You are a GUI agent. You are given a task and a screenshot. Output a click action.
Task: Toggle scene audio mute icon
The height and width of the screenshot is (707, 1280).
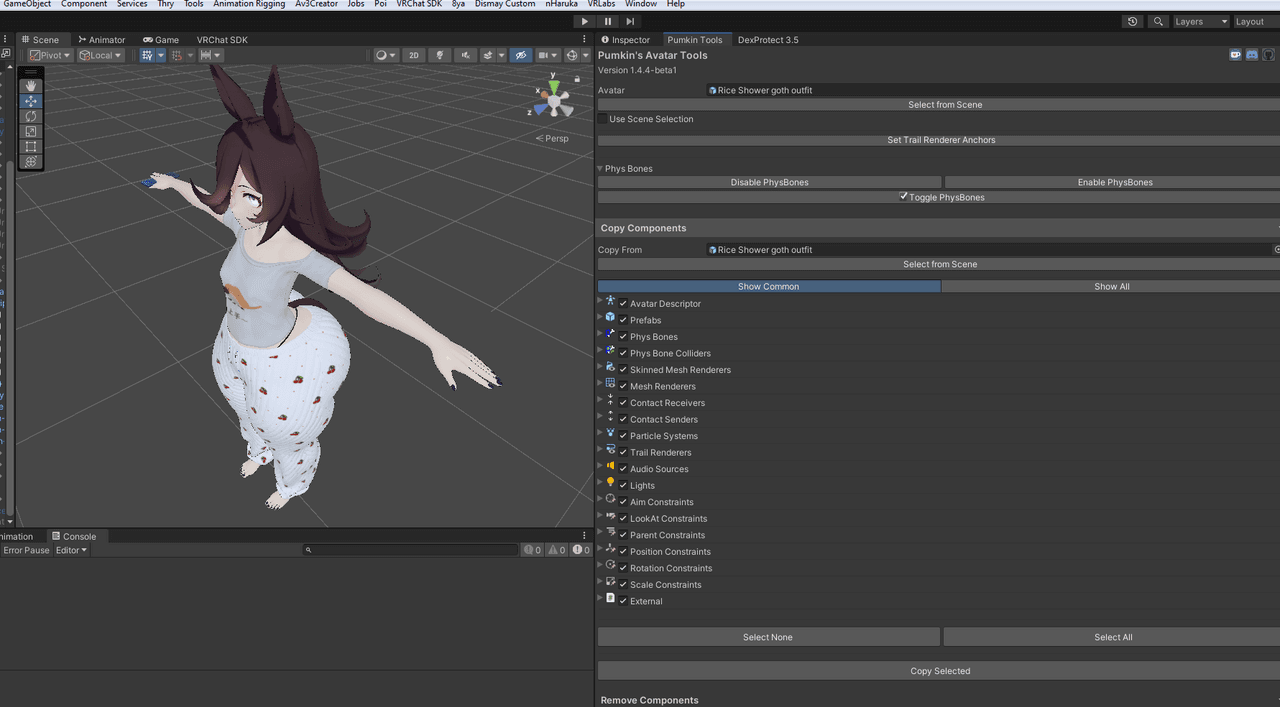pos(465,56)
